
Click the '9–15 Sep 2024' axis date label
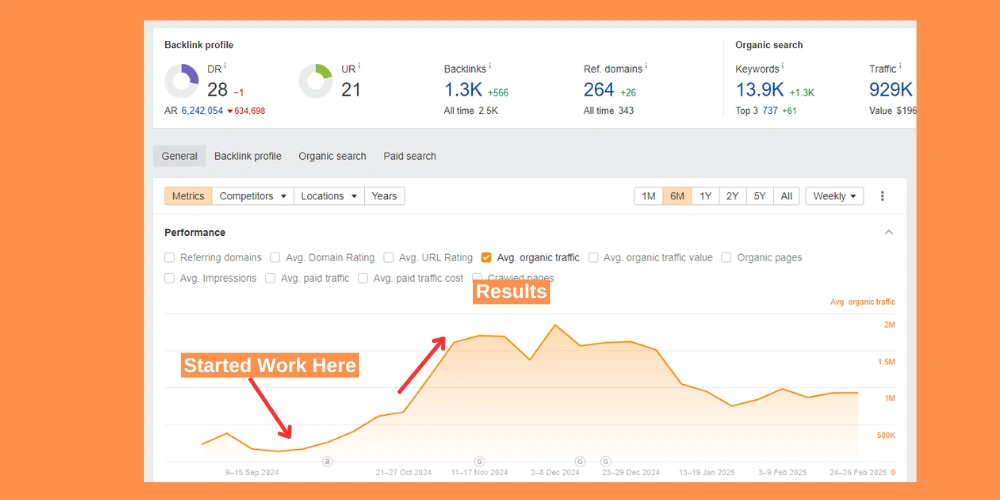tap(252, 473)
